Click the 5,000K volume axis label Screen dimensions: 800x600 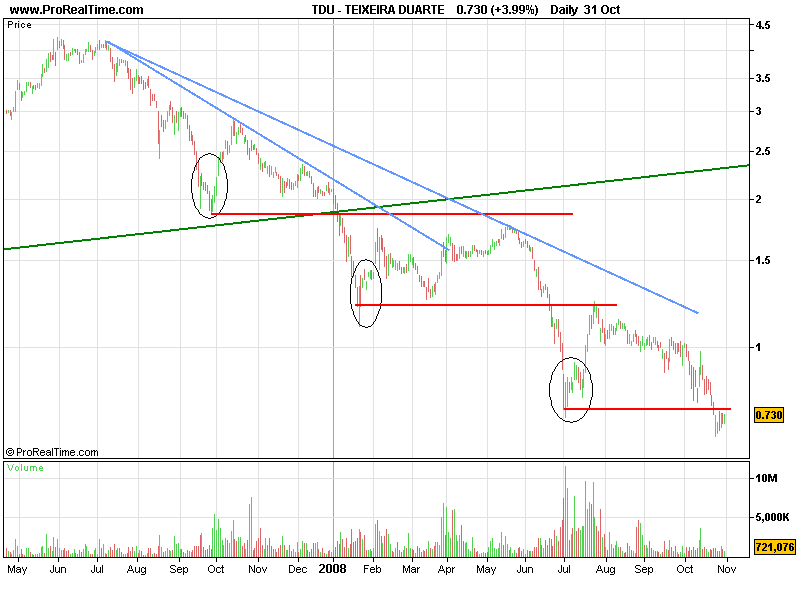click(772, 517)
